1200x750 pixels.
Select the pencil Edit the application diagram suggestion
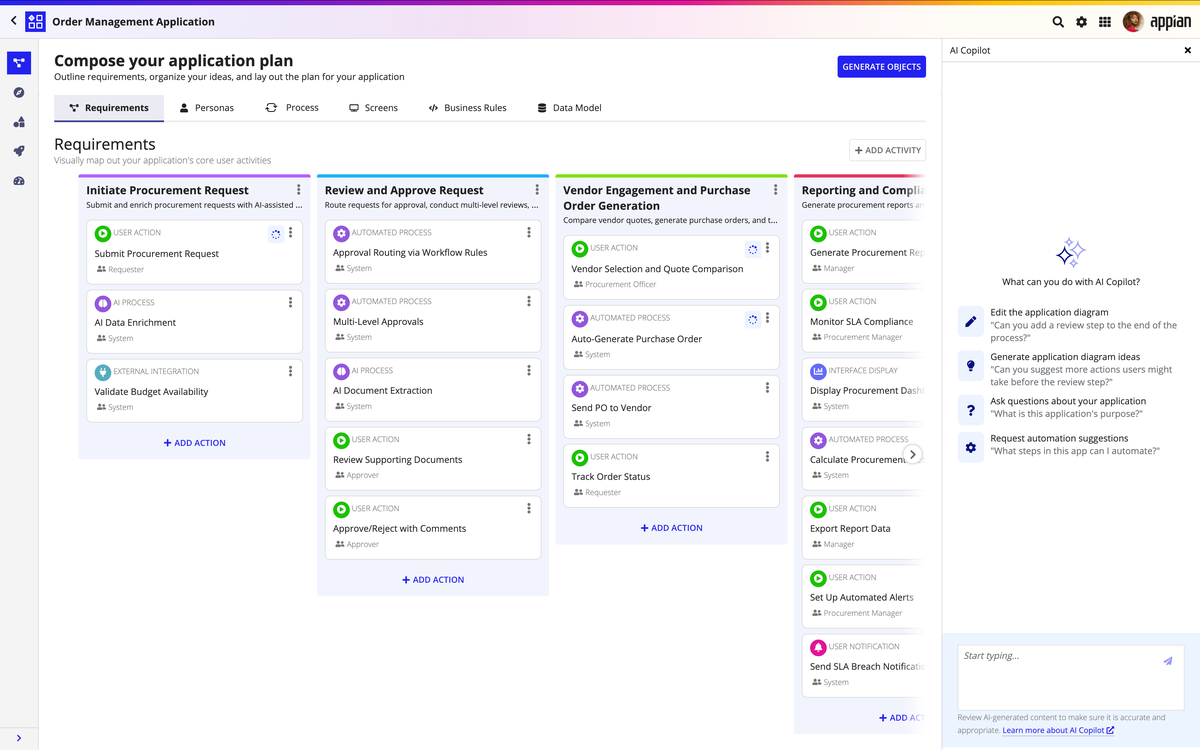969,321
